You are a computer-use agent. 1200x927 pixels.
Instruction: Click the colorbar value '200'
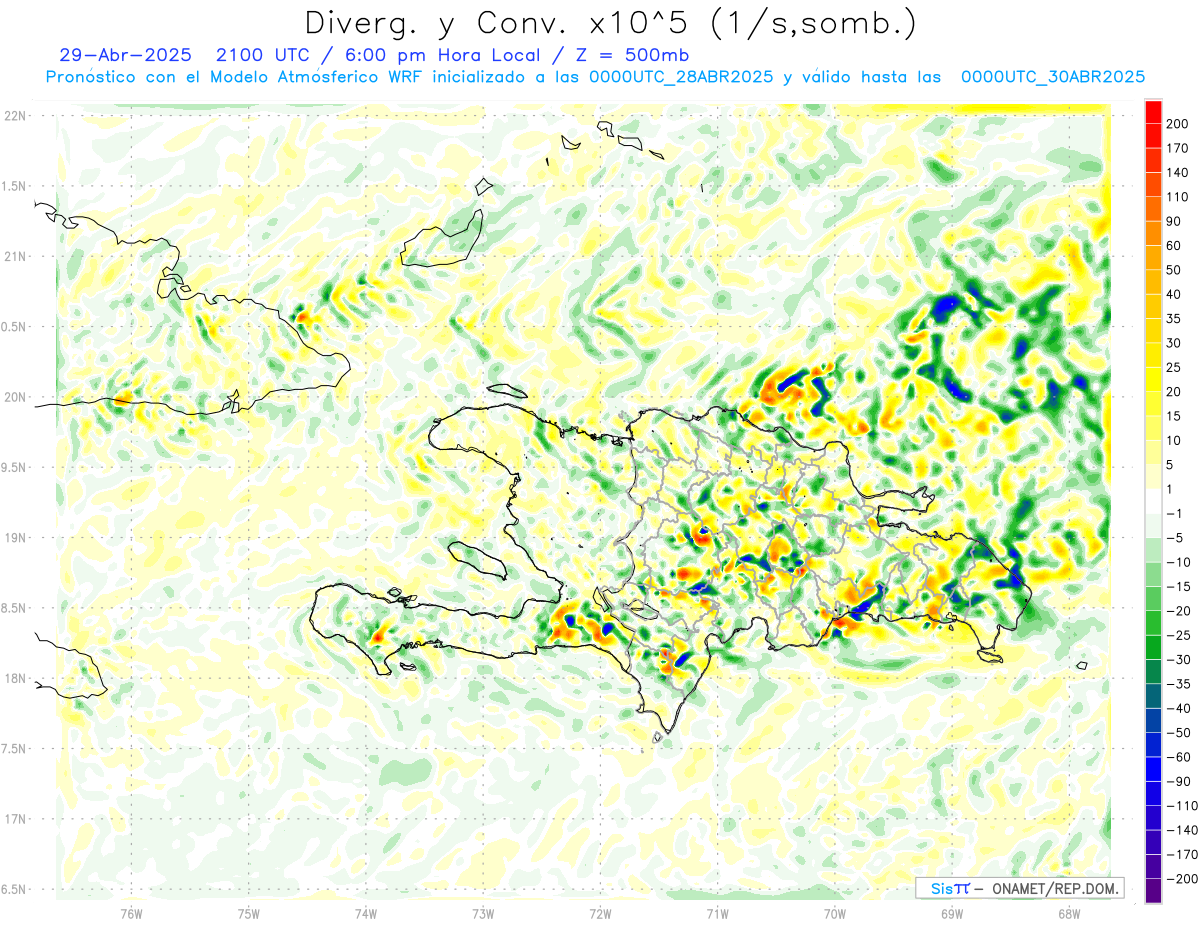(1178, 124)
